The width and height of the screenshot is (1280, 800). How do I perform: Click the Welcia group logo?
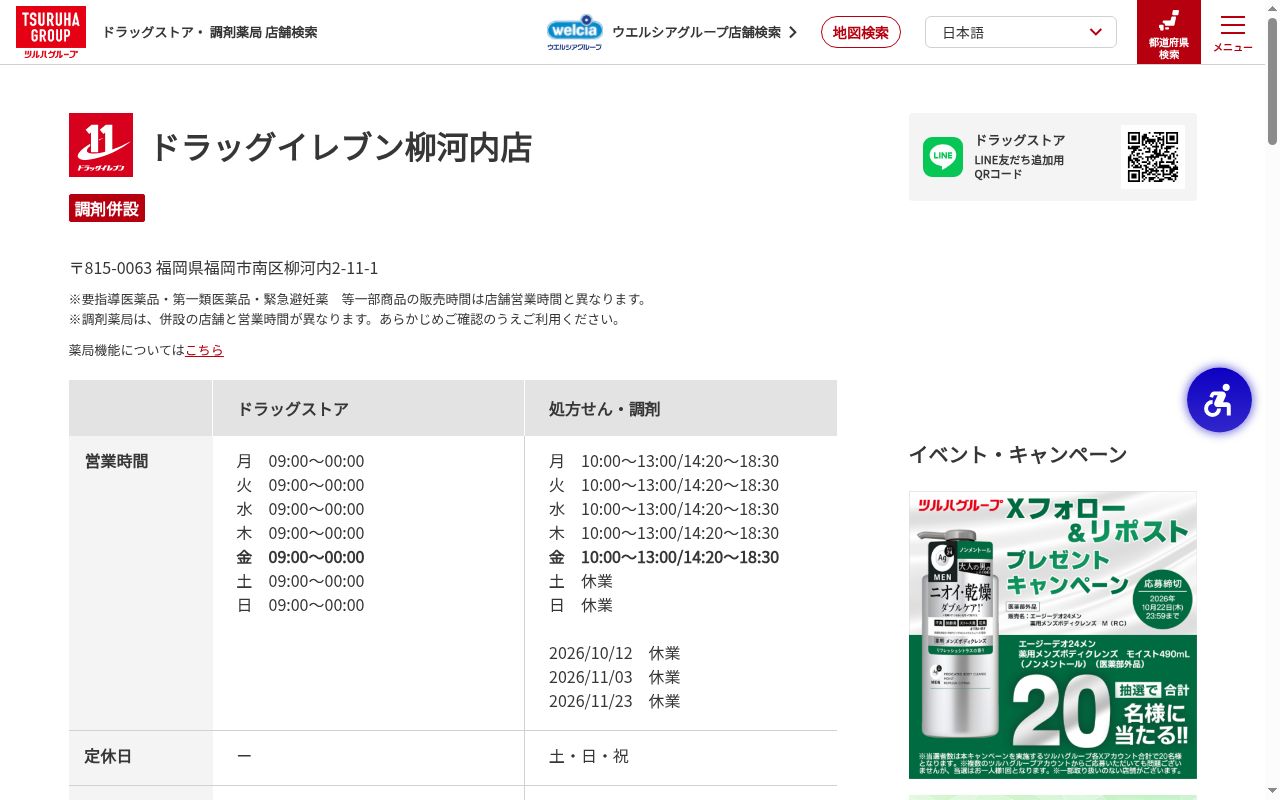pos(574,32)
